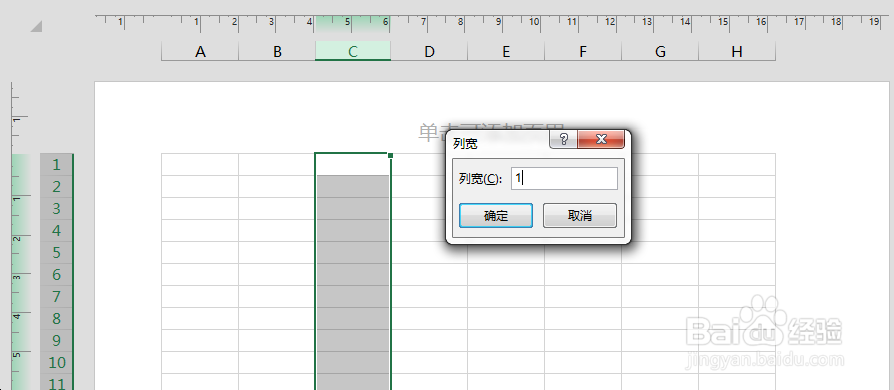Click the 列宽(C): field label
The image size is (894, 390).
click(481, 179)
